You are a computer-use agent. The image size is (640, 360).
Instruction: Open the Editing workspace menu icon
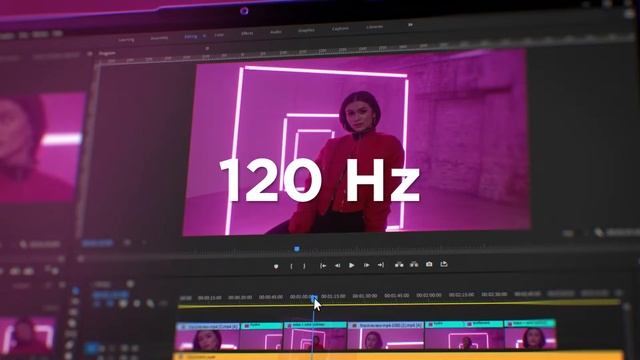(204, 36)
